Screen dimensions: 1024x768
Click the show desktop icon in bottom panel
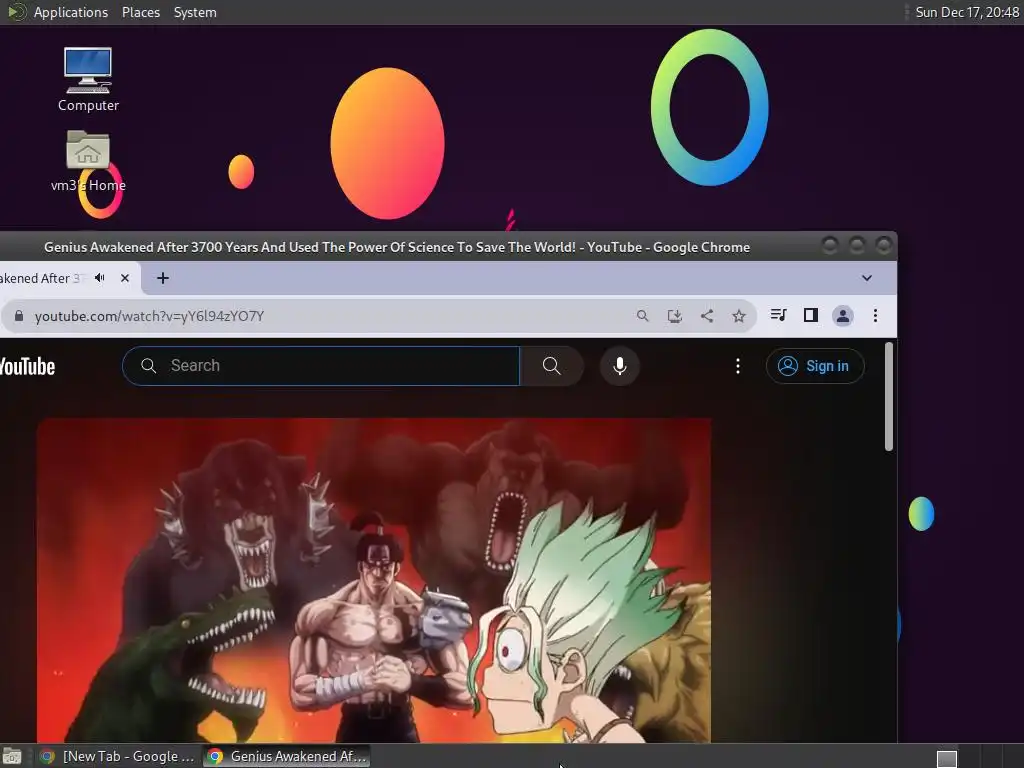pyautogui.click(x=12, y=757)
